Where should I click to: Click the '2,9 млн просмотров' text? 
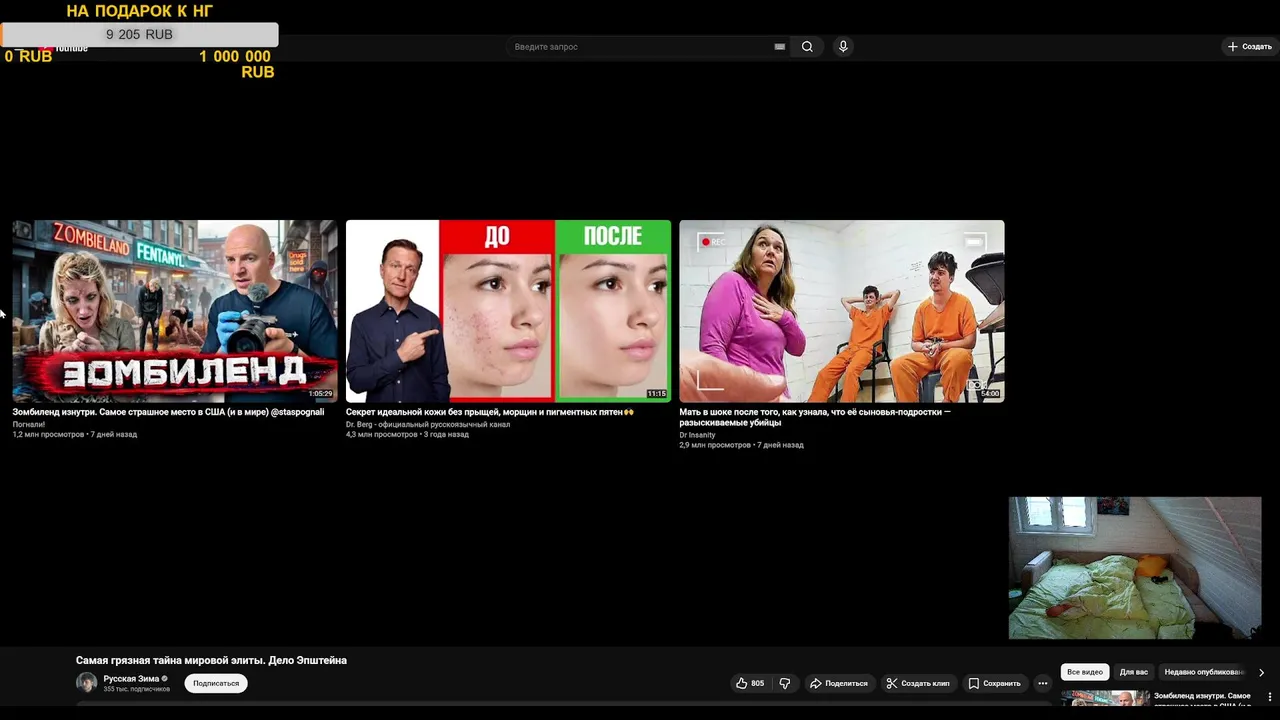[x=715, y=445]
